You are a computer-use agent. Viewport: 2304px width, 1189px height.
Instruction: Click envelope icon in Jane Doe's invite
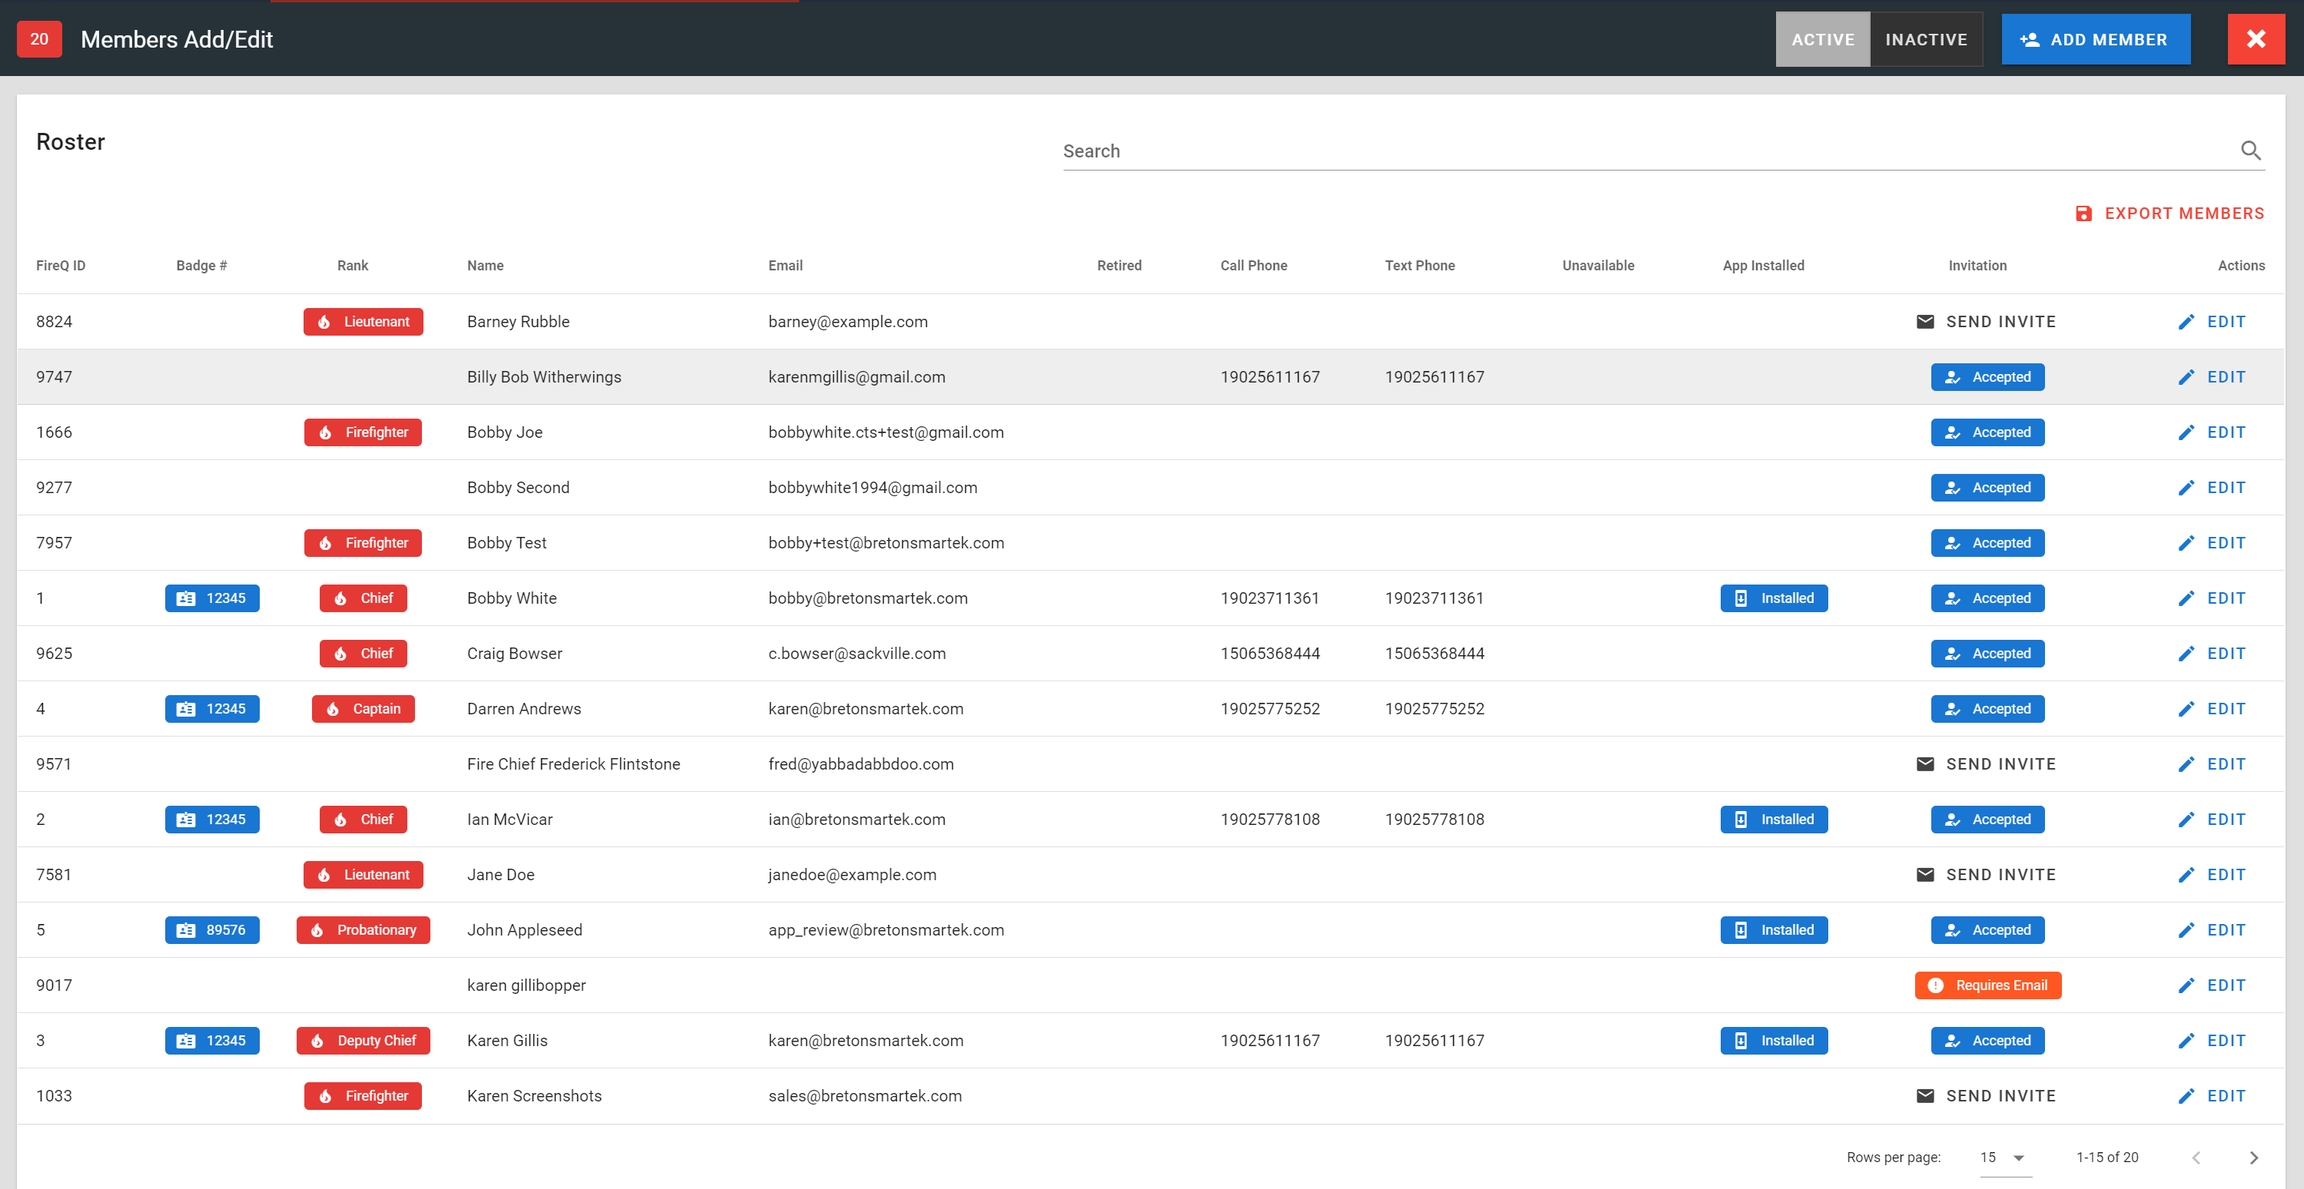point(1924,875)
